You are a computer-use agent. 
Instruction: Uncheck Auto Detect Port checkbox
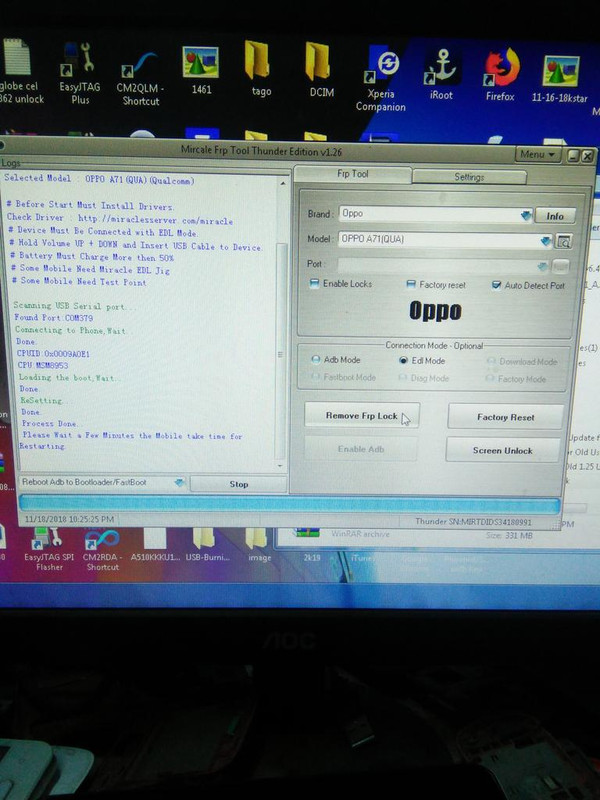click(496, 285)
